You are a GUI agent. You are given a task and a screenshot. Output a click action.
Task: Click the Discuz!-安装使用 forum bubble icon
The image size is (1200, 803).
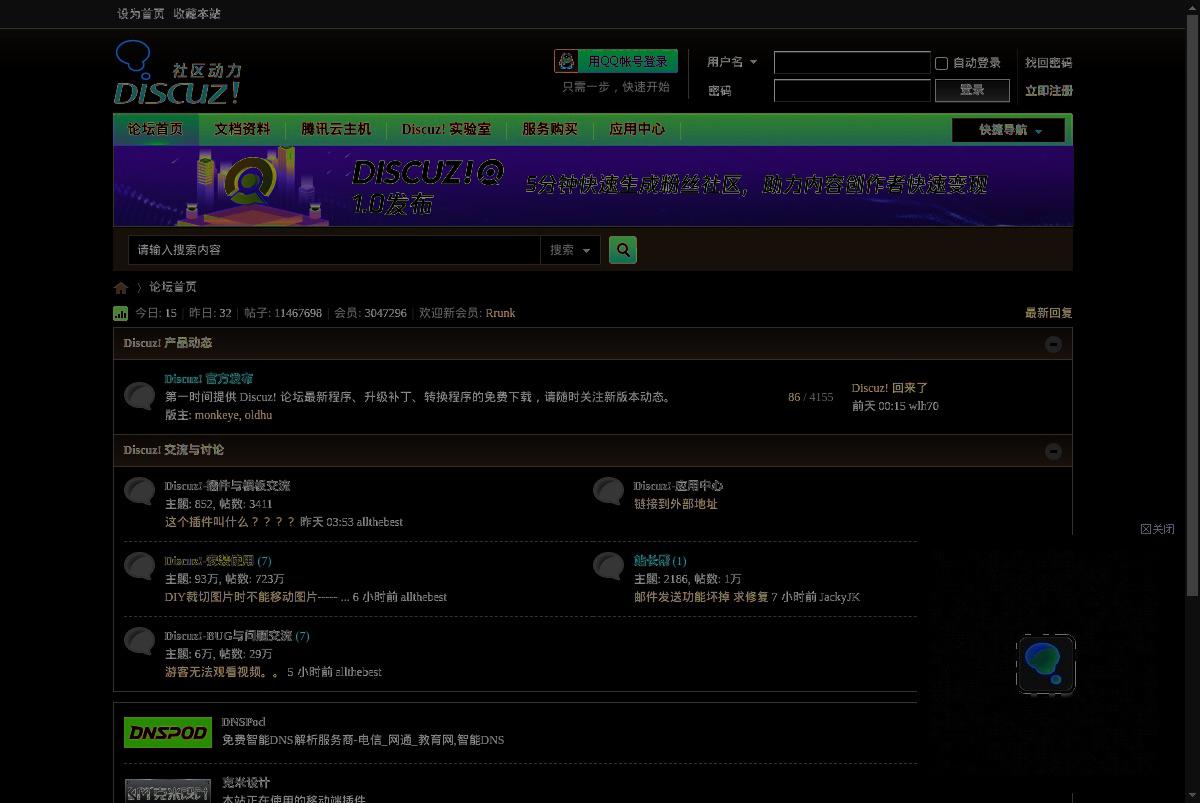[x=140, y=566]
